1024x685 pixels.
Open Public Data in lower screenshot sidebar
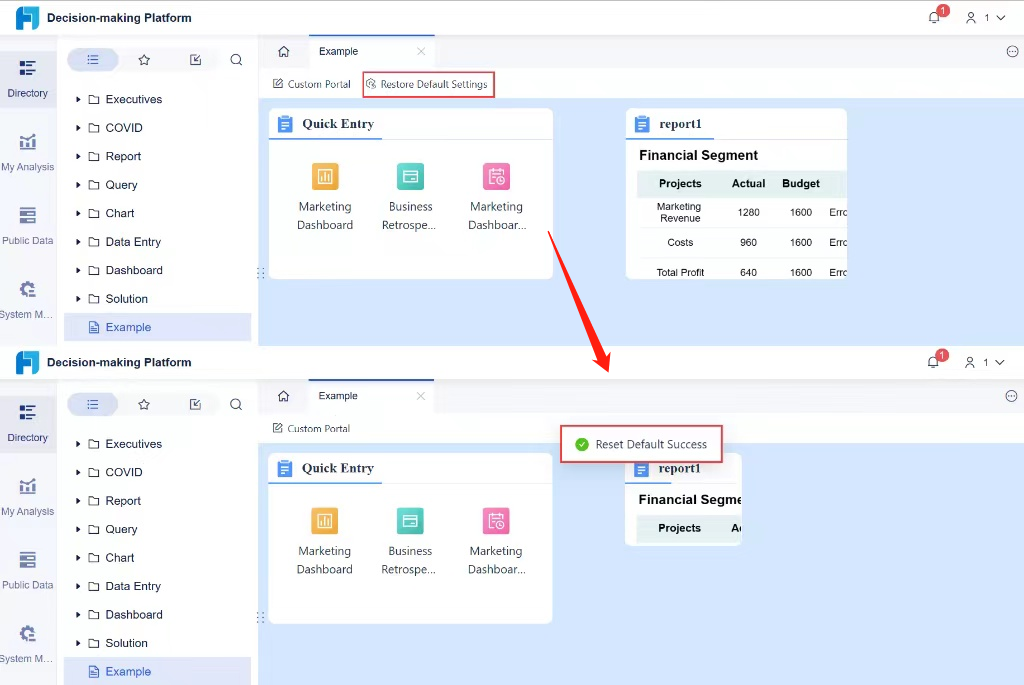click(x=27, y=570)
